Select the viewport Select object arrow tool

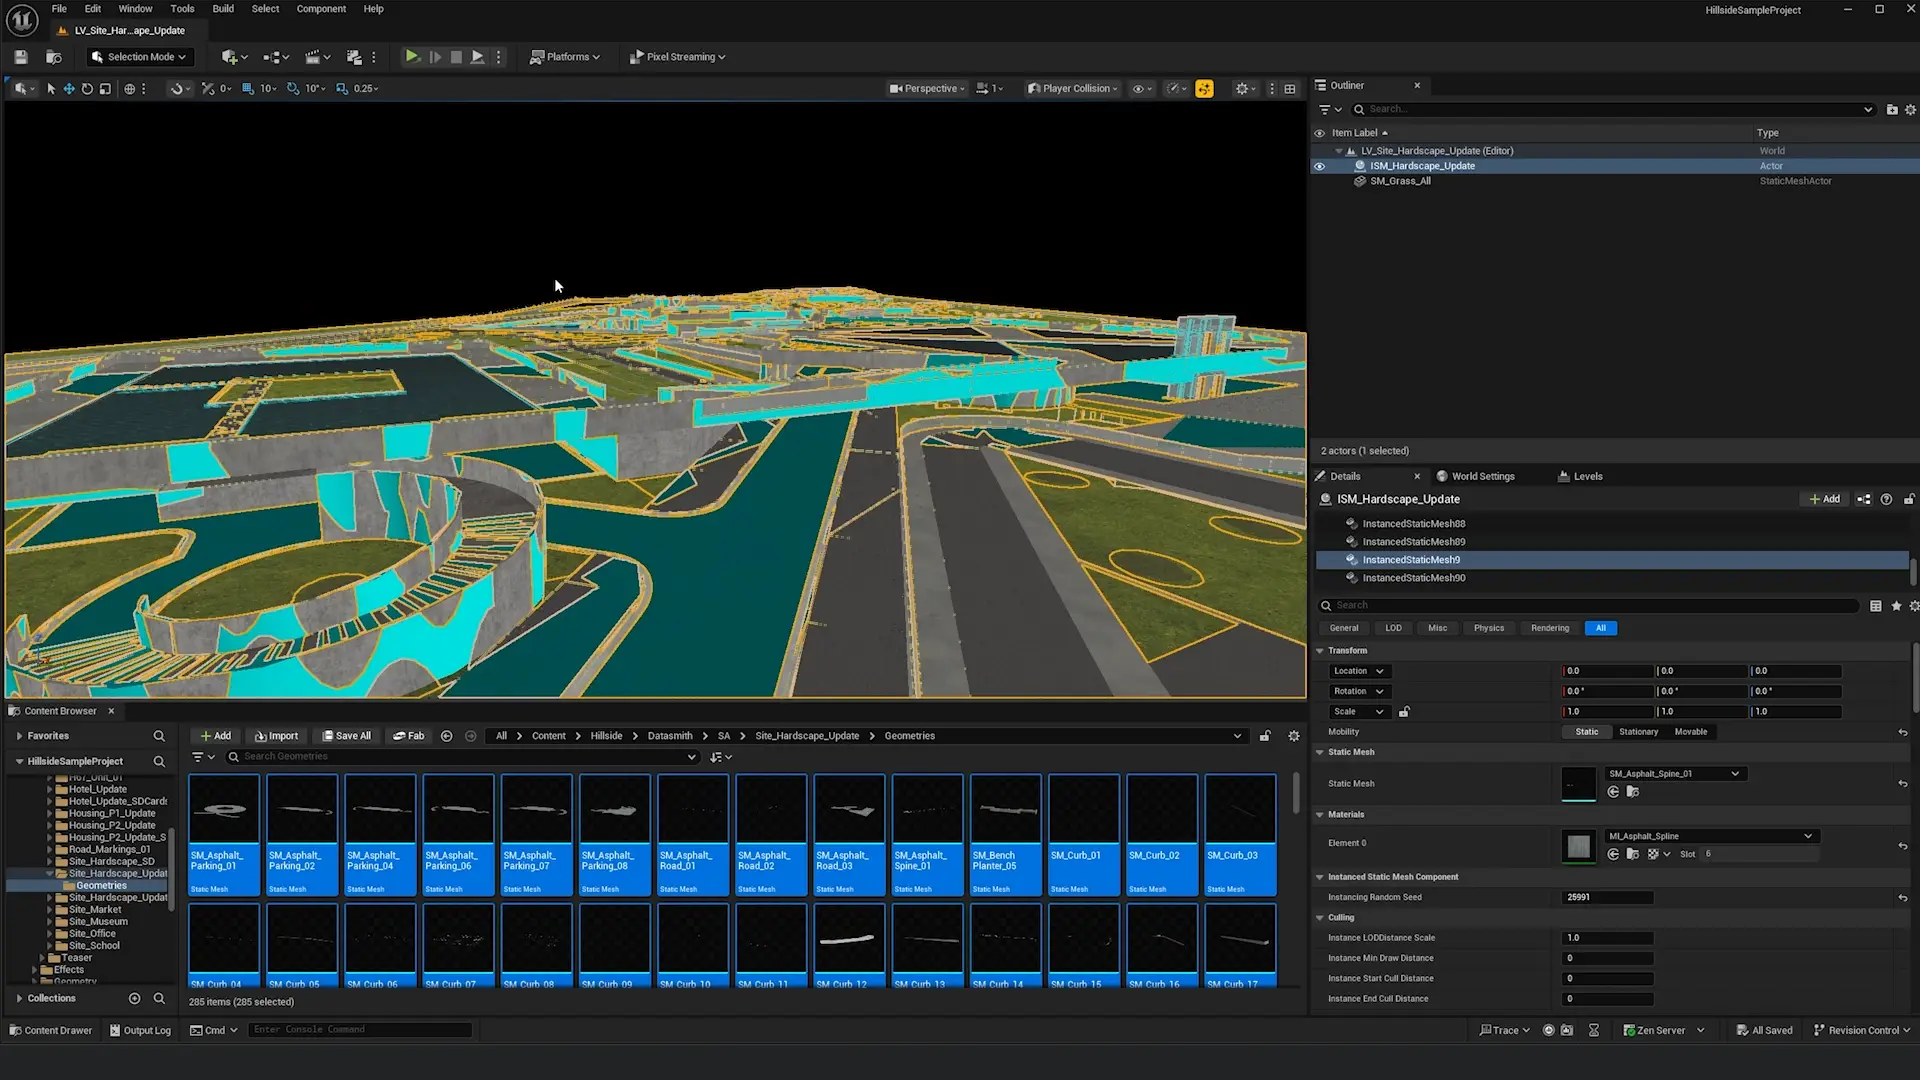pos(51,89)
